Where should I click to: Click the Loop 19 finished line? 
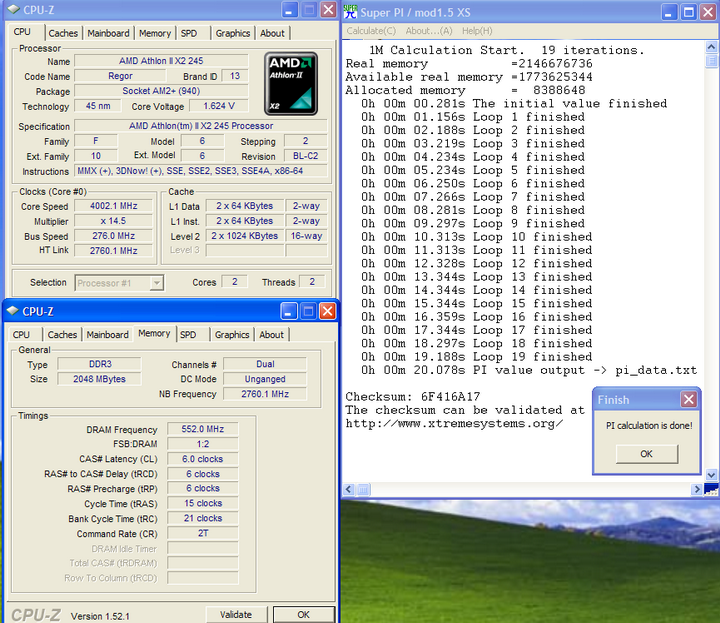(477, 357)
